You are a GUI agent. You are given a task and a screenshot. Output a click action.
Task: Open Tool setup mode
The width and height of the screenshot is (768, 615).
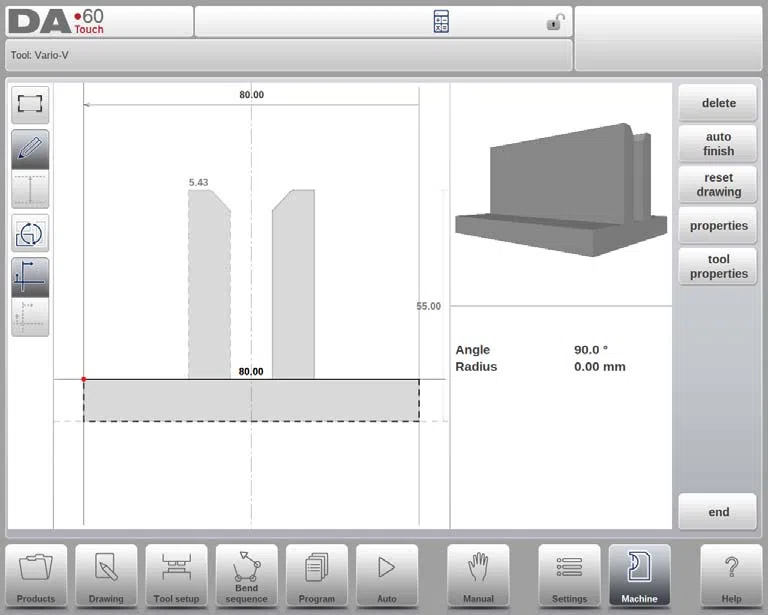pyautogui.click(x=176, y=576)
